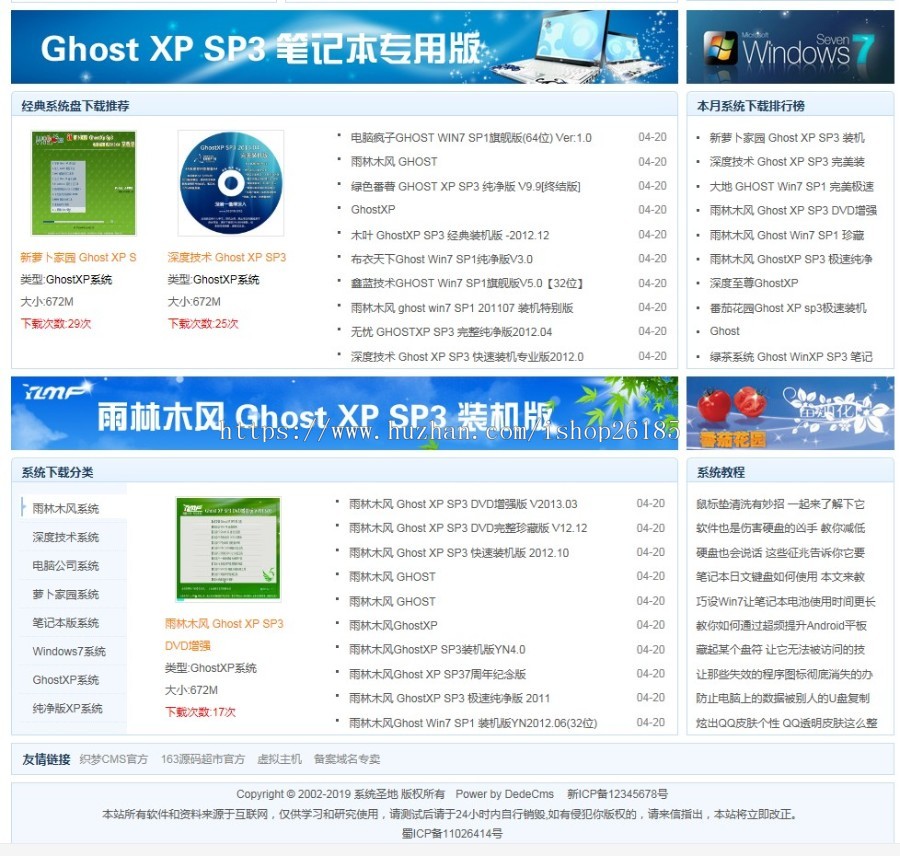Open ranking item 番茄花园Ghost XP sp3极速装机
The image size is (900, 856).
point(788,308)
